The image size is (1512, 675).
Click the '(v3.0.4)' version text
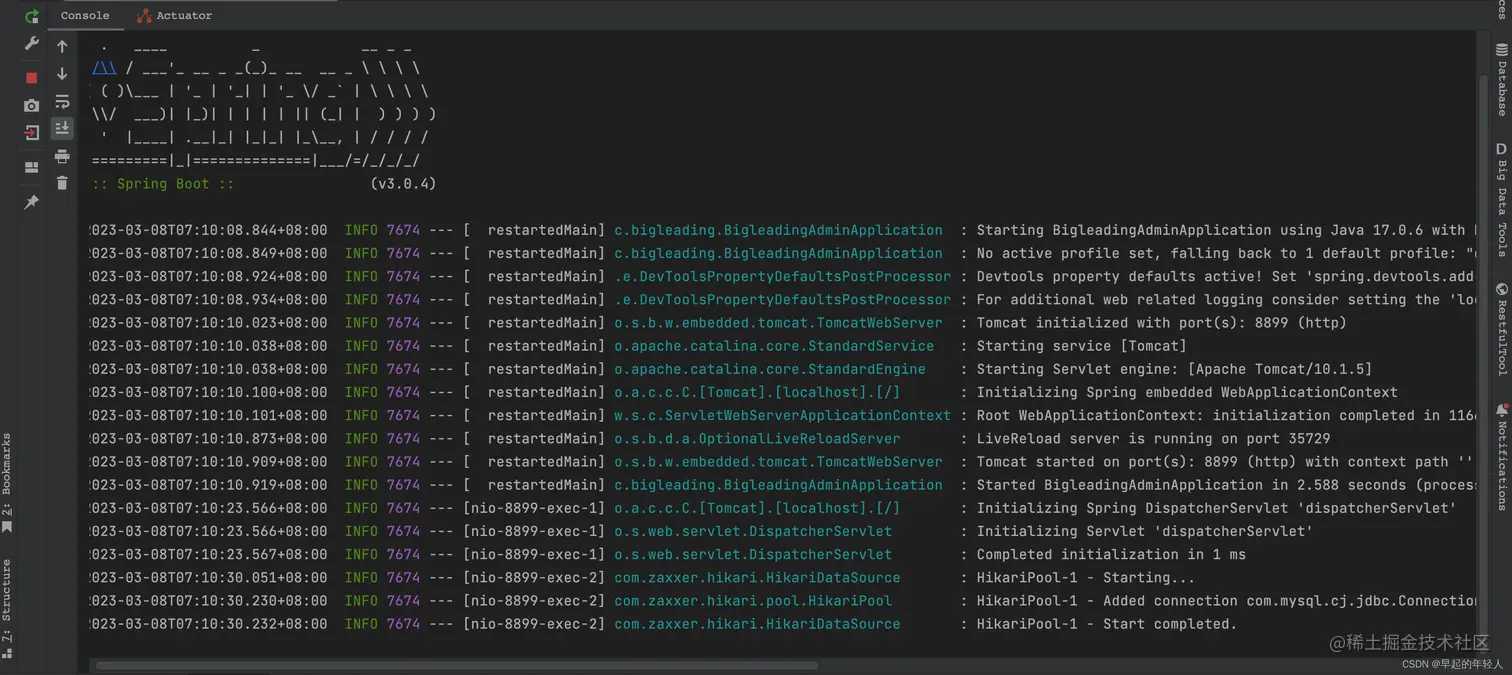[x=403, y=184]
